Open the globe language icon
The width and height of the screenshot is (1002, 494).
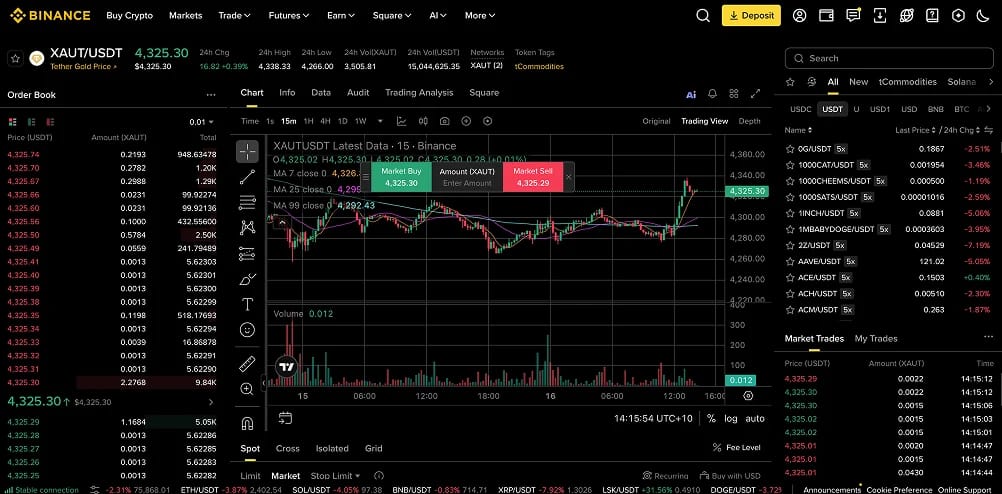coord(906,16)
